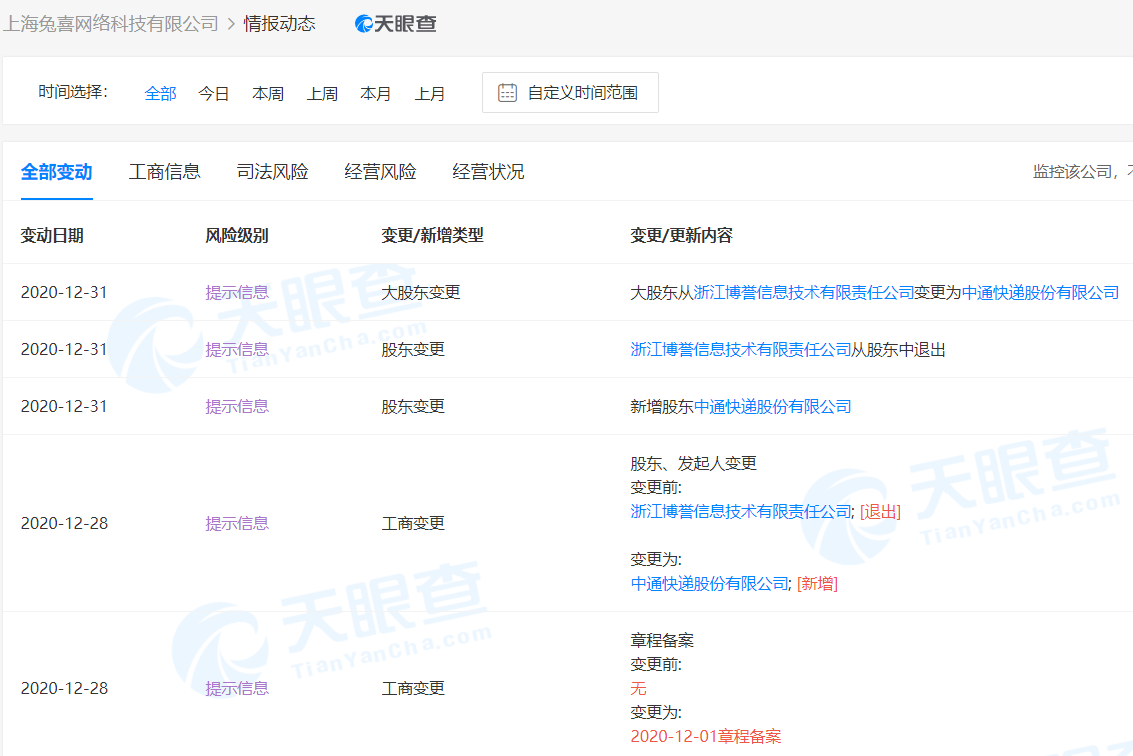1133x756 pixels.
Task: Click the 2020-12-01章程备案 red text
Action: point(706,736)
